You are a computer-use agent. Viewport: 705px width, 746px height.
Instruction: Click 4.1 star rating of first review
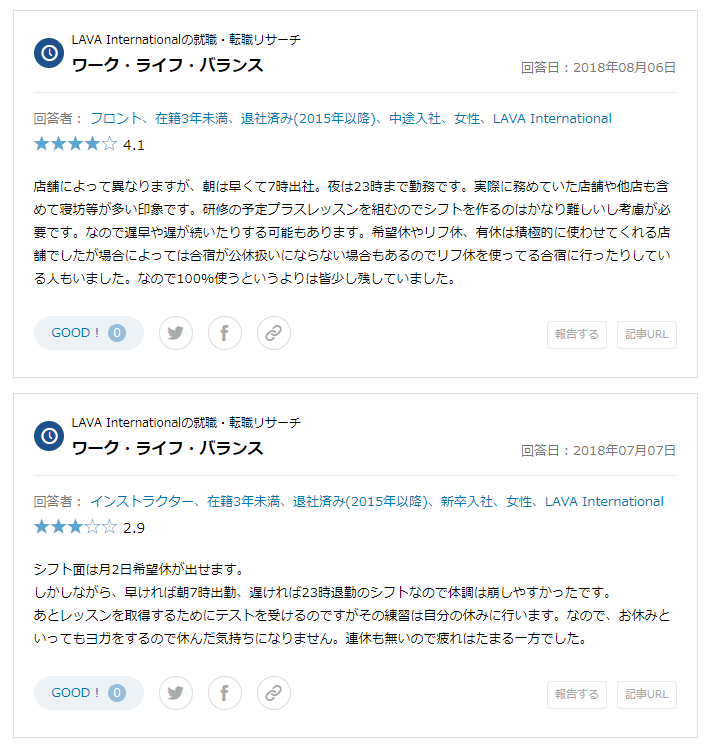89,144
